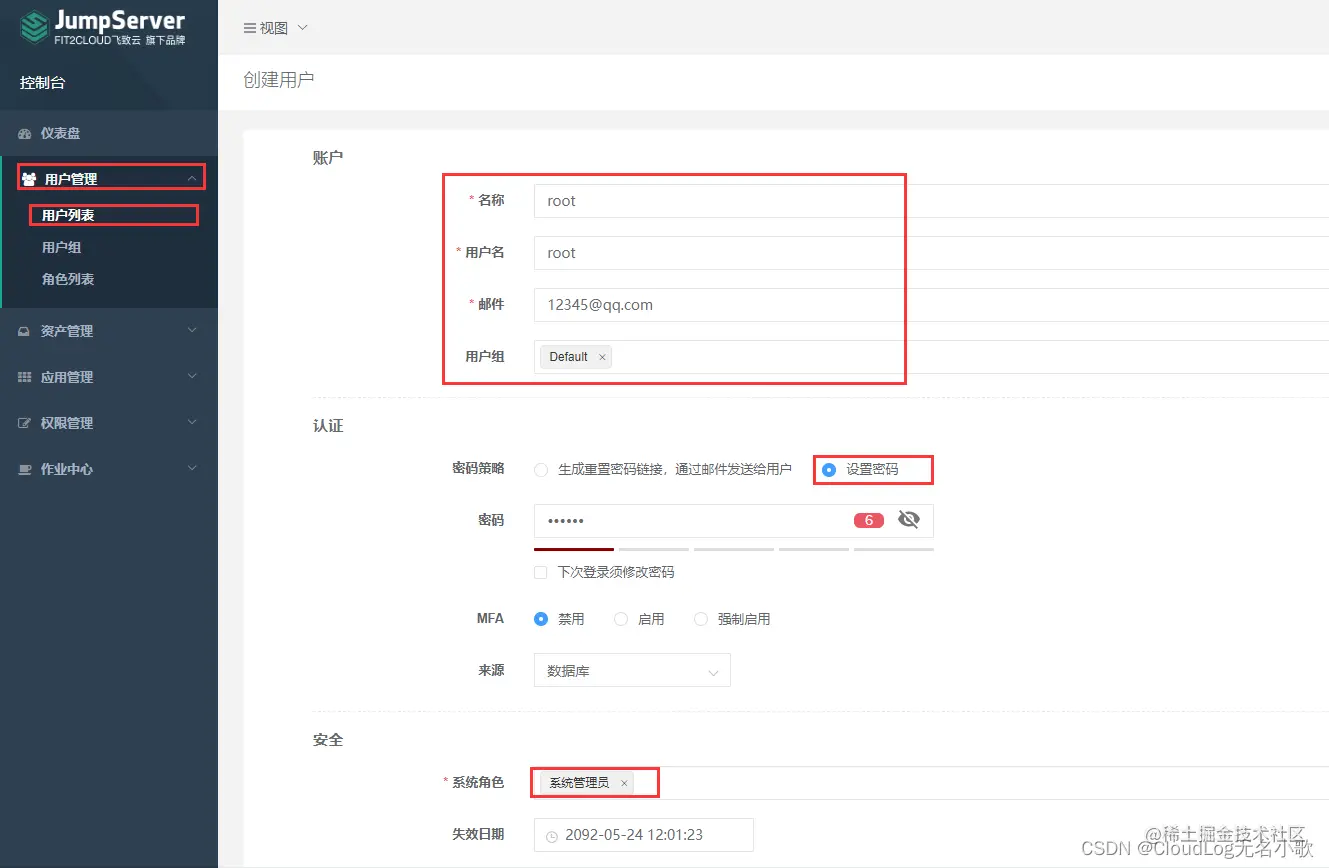This screenshot has height=868, width=1329.
Task: Collapse the 用户管理 menu chevron
Action: pos(193,179)
